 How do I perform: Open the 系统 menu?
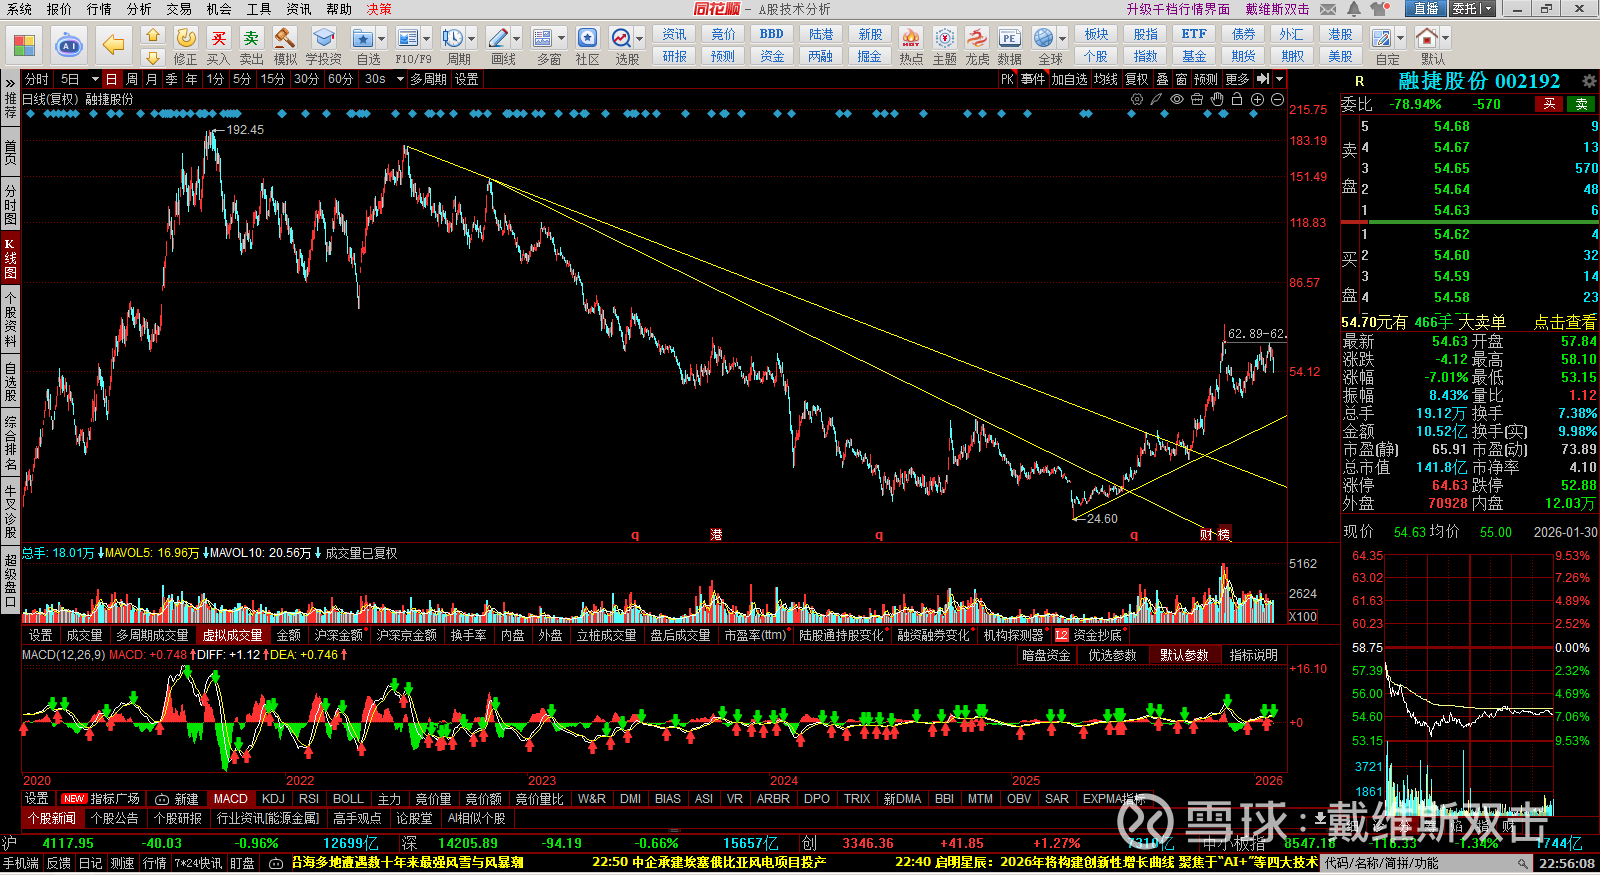tap(19, 9)
